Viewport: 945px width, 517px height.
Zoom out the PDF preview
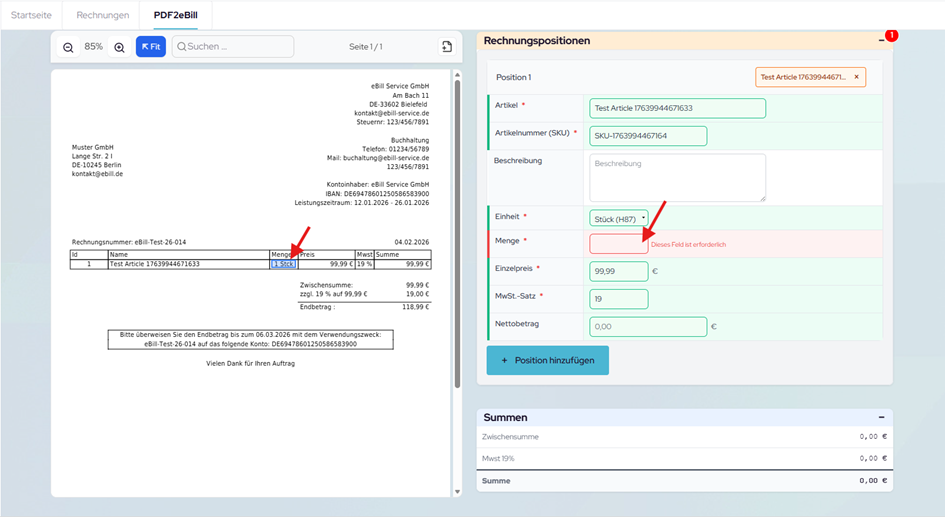(x=68, y=47)
